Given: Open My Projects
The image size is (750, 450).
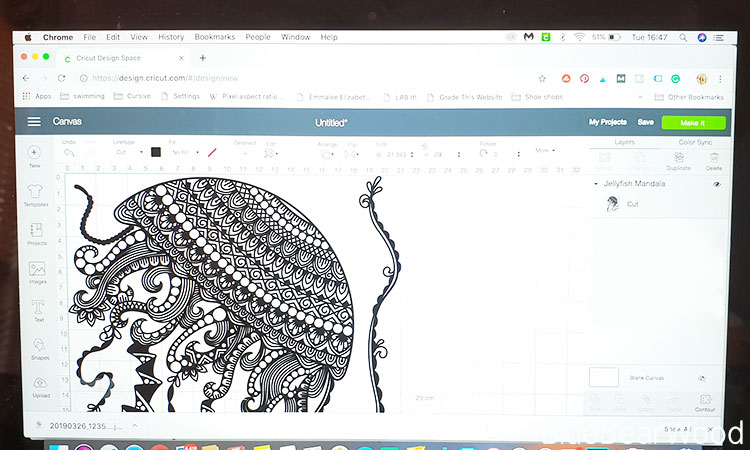Looking at the screenshot, I should tap(607, 122).
